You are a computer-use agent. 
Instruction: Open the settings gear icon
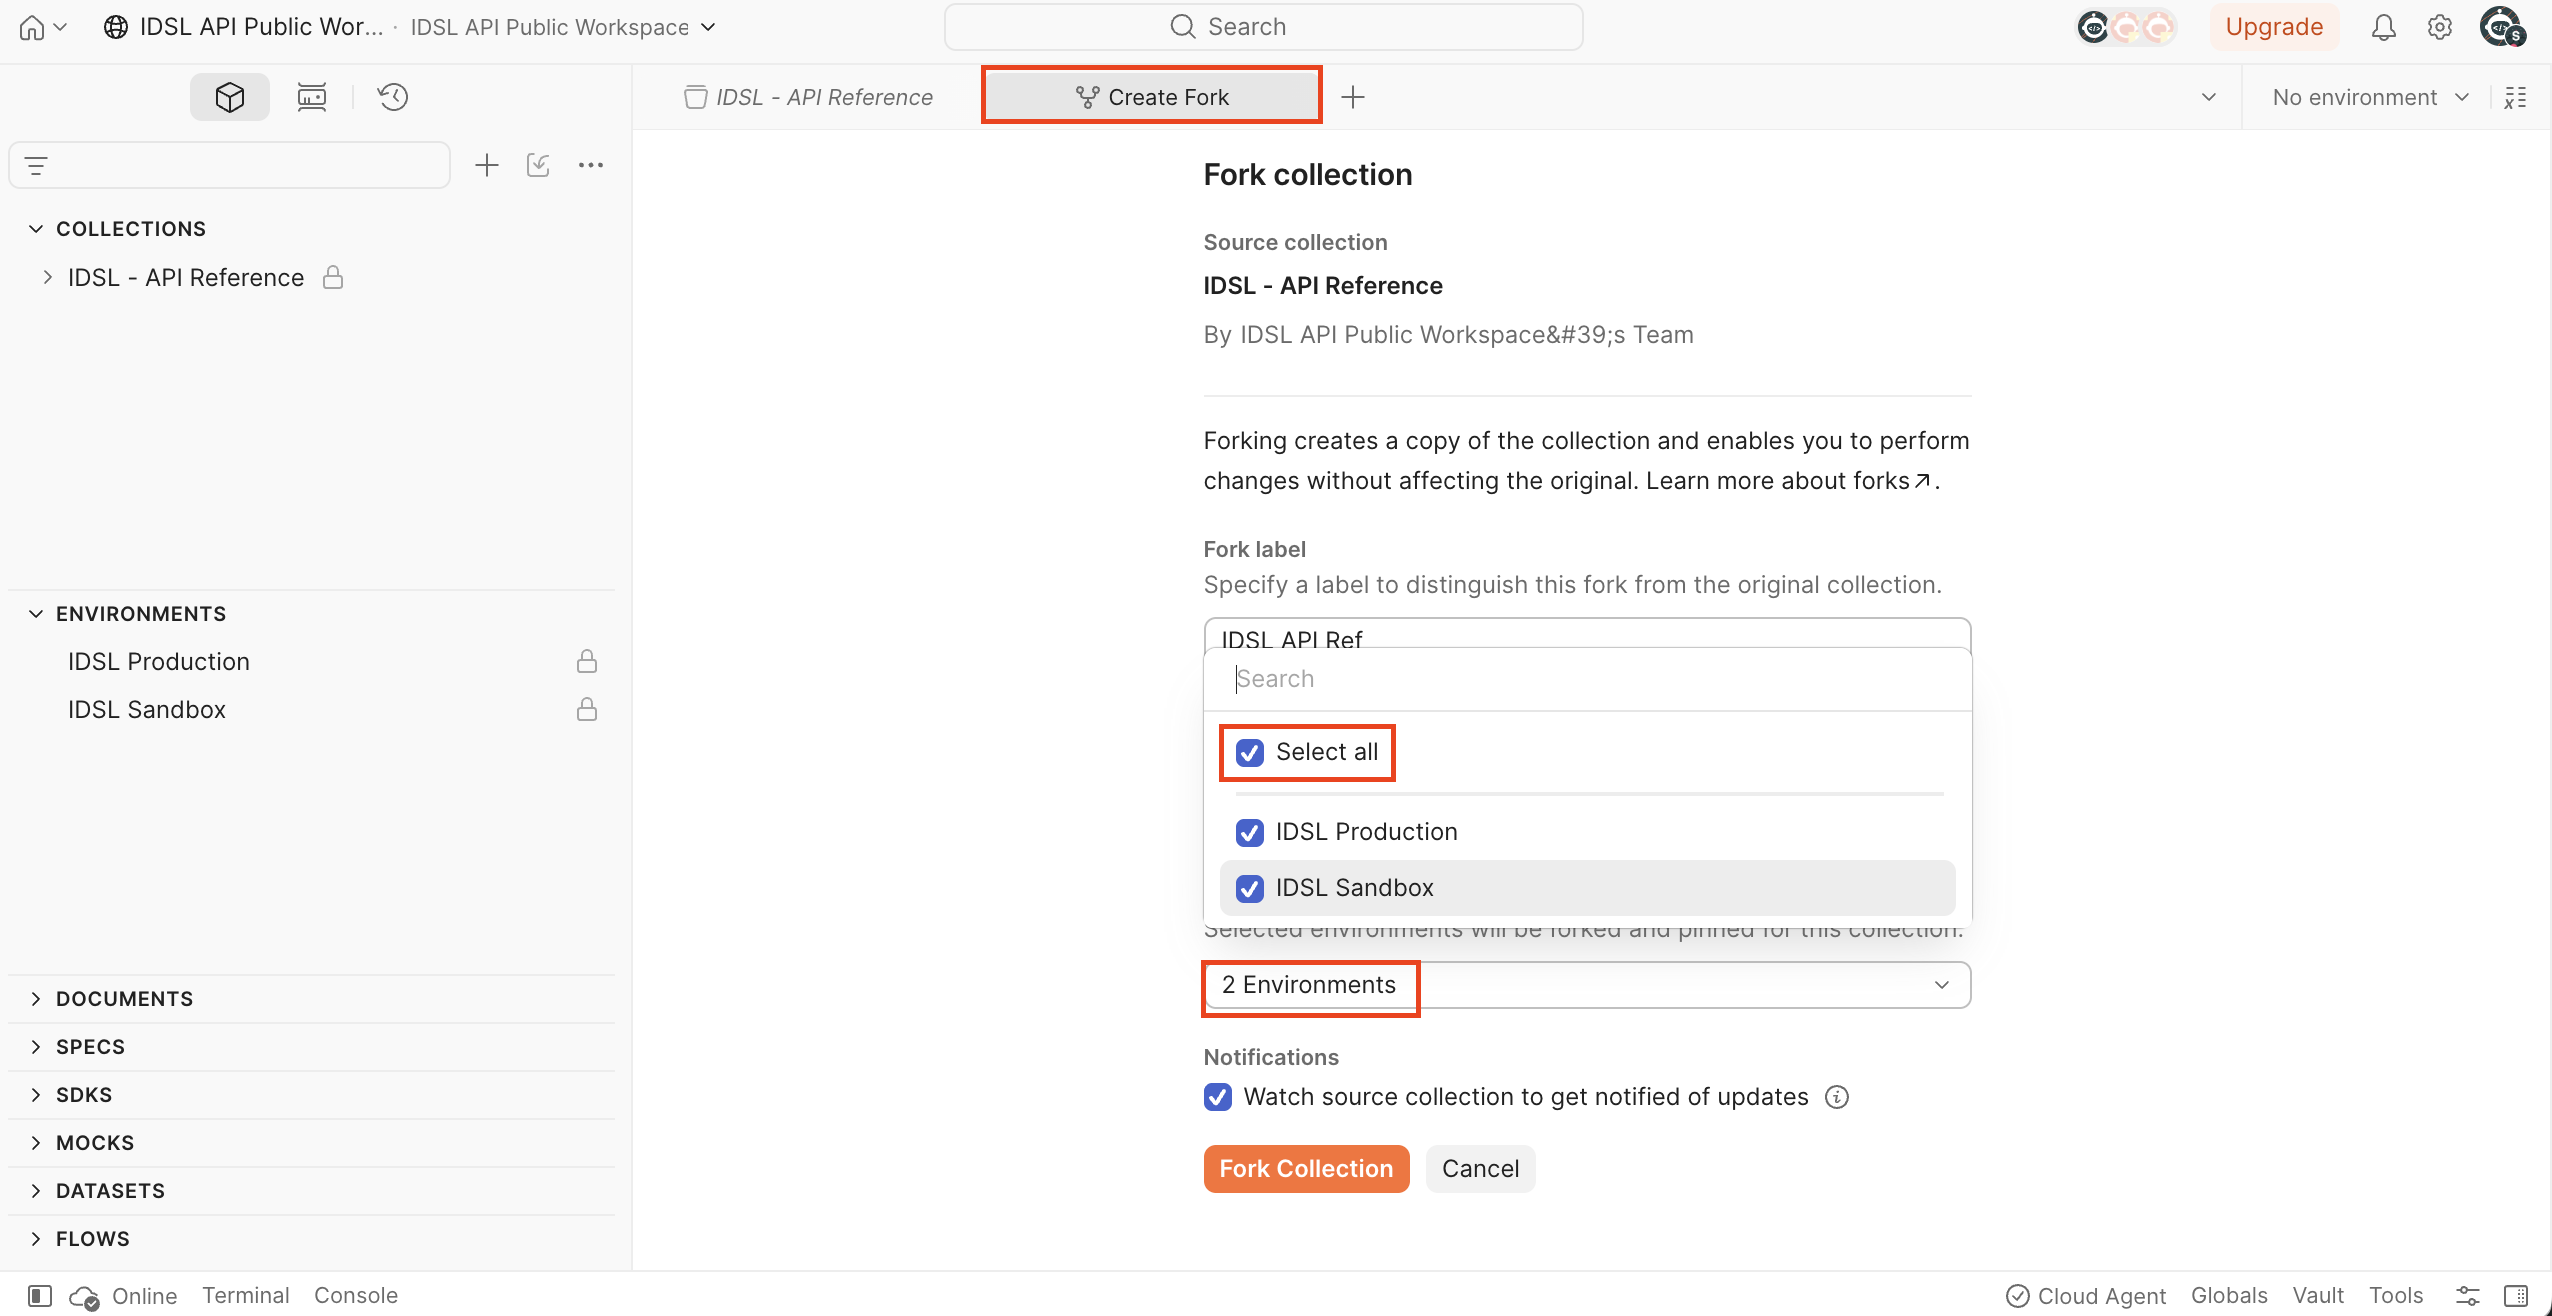2440,27
